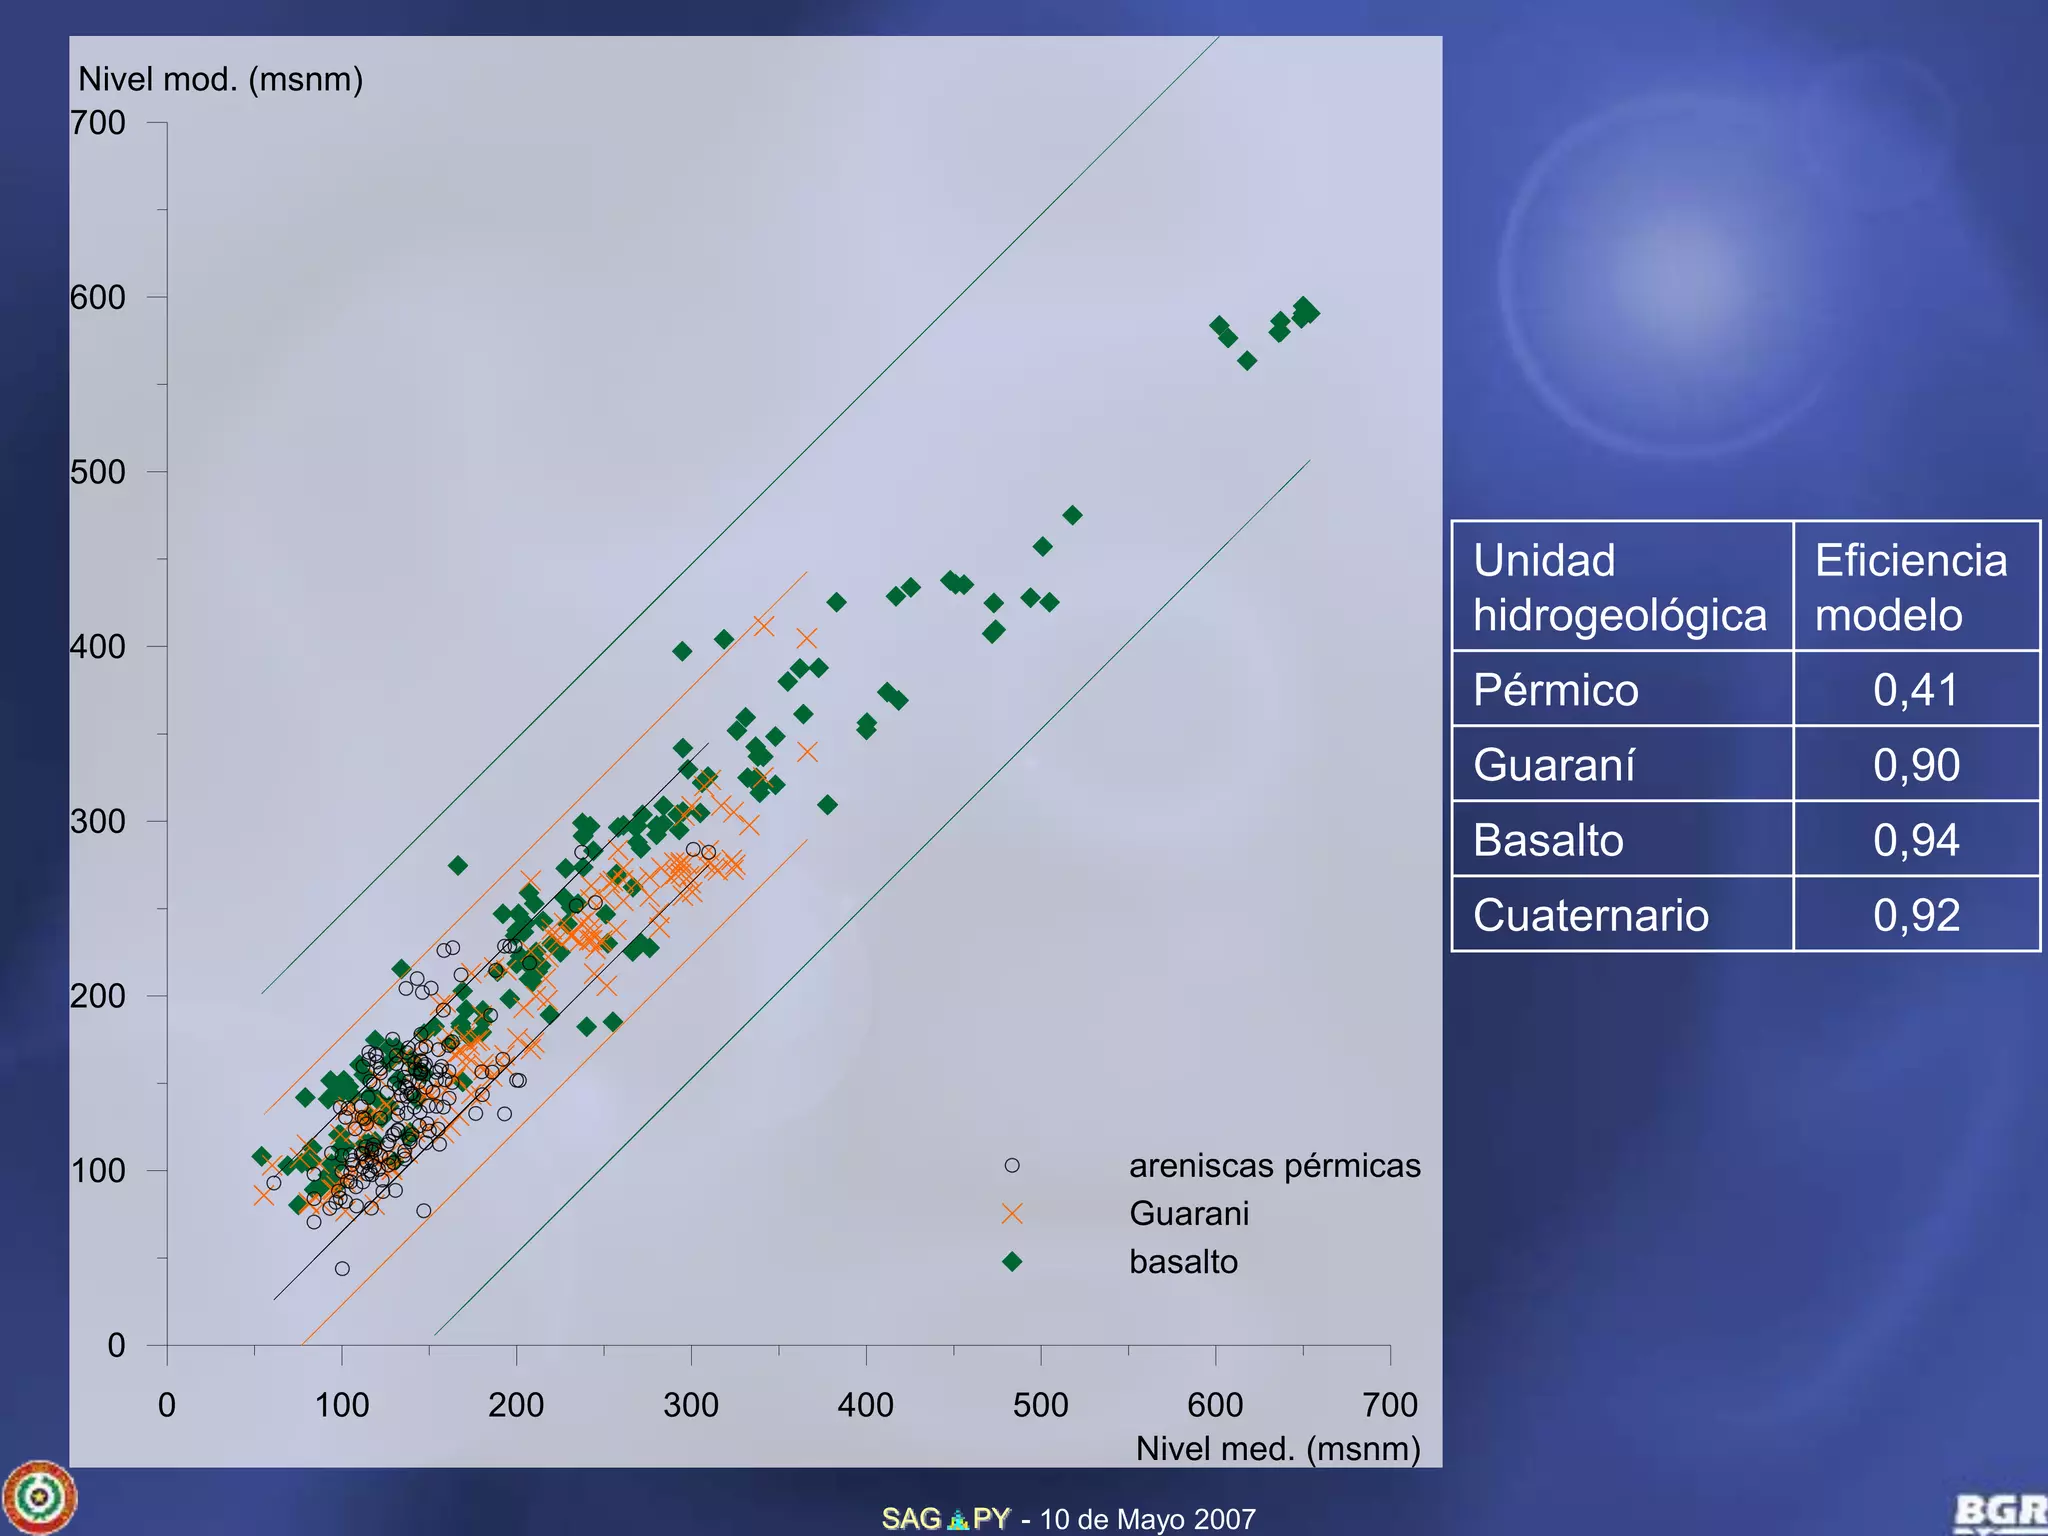The height and width of the screenshot is (1536, 2048).
Task: Click the 700 tick label on x-axis
Action: (x=1389, y=1405)
